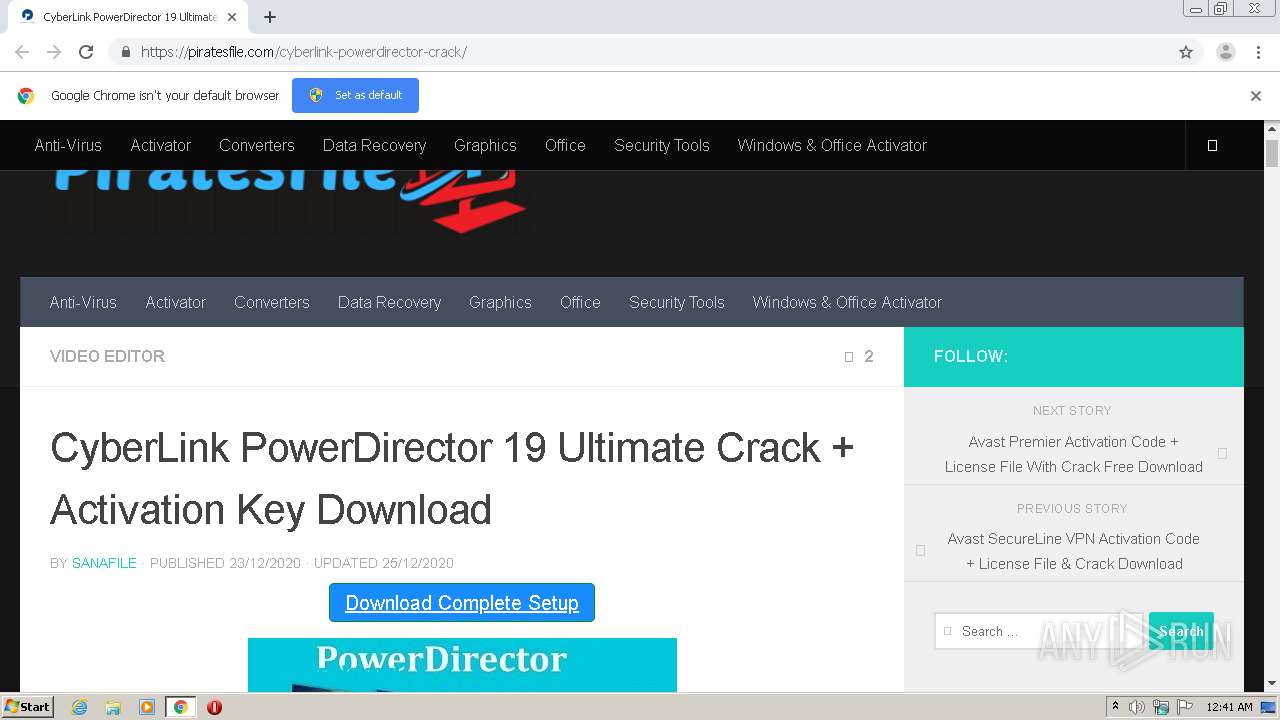Select Office in gray navigation bar
1280x720 pixels.
tap(580, 302)
